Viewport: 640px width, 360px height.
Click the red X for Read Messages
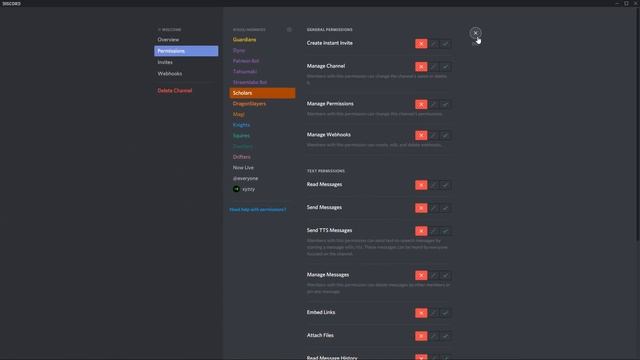pyautogui.click(x=421, y=185)
